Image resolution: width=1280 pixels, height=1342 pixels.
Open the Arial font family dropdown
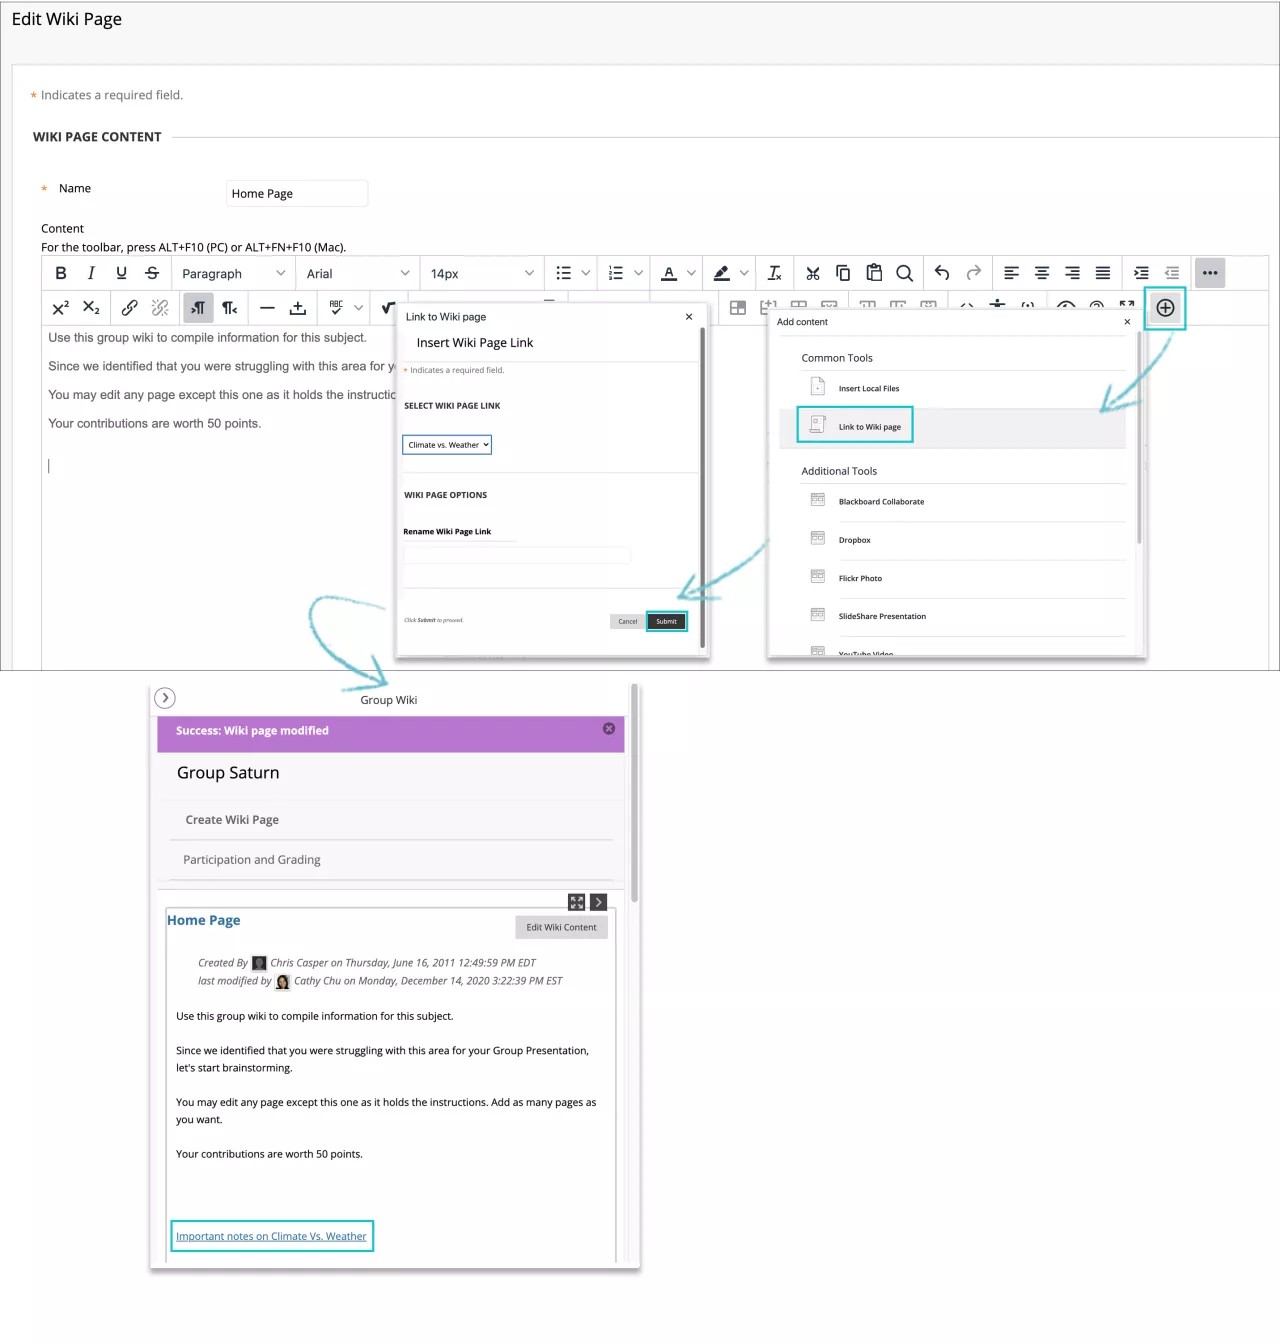[357, 272]
